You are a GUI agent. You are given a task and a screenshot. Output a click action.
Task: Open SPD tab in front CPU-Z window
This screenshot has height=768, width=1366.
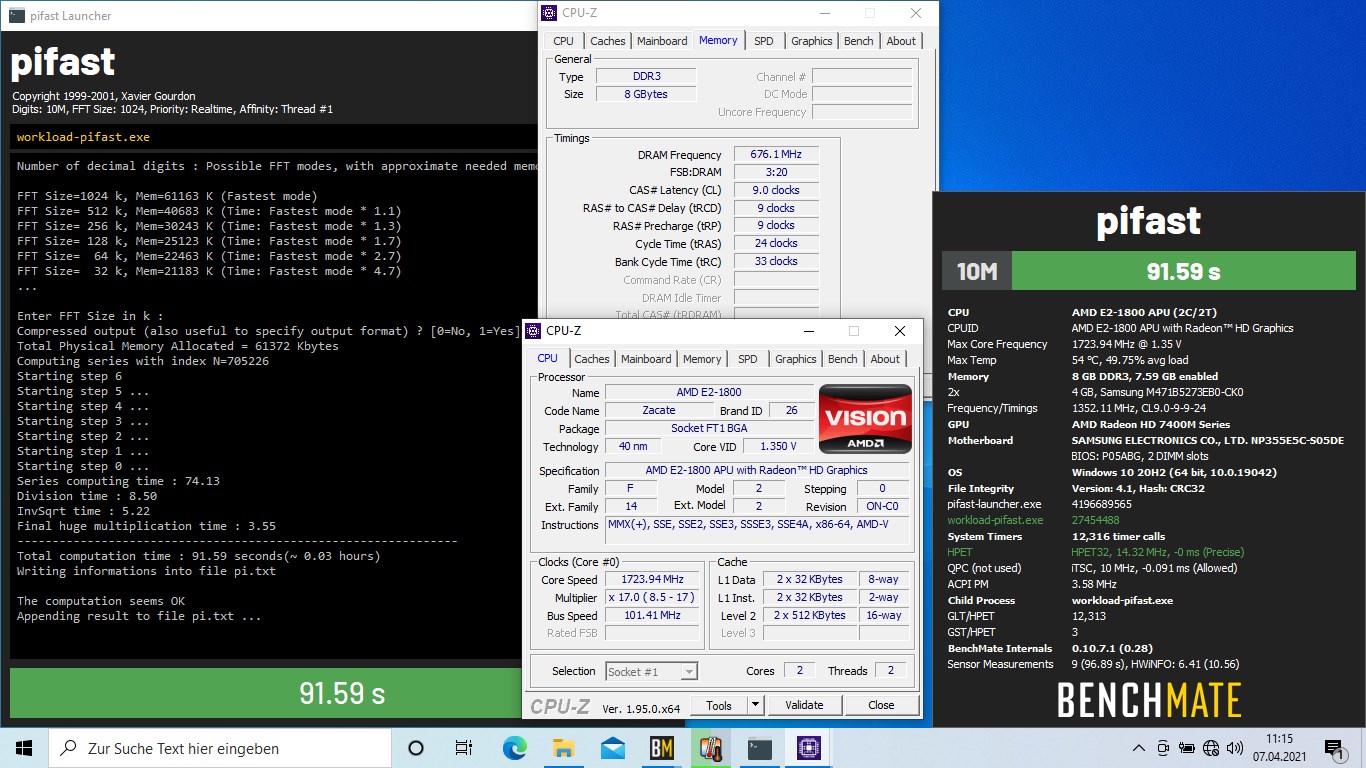tap(748, 359)
